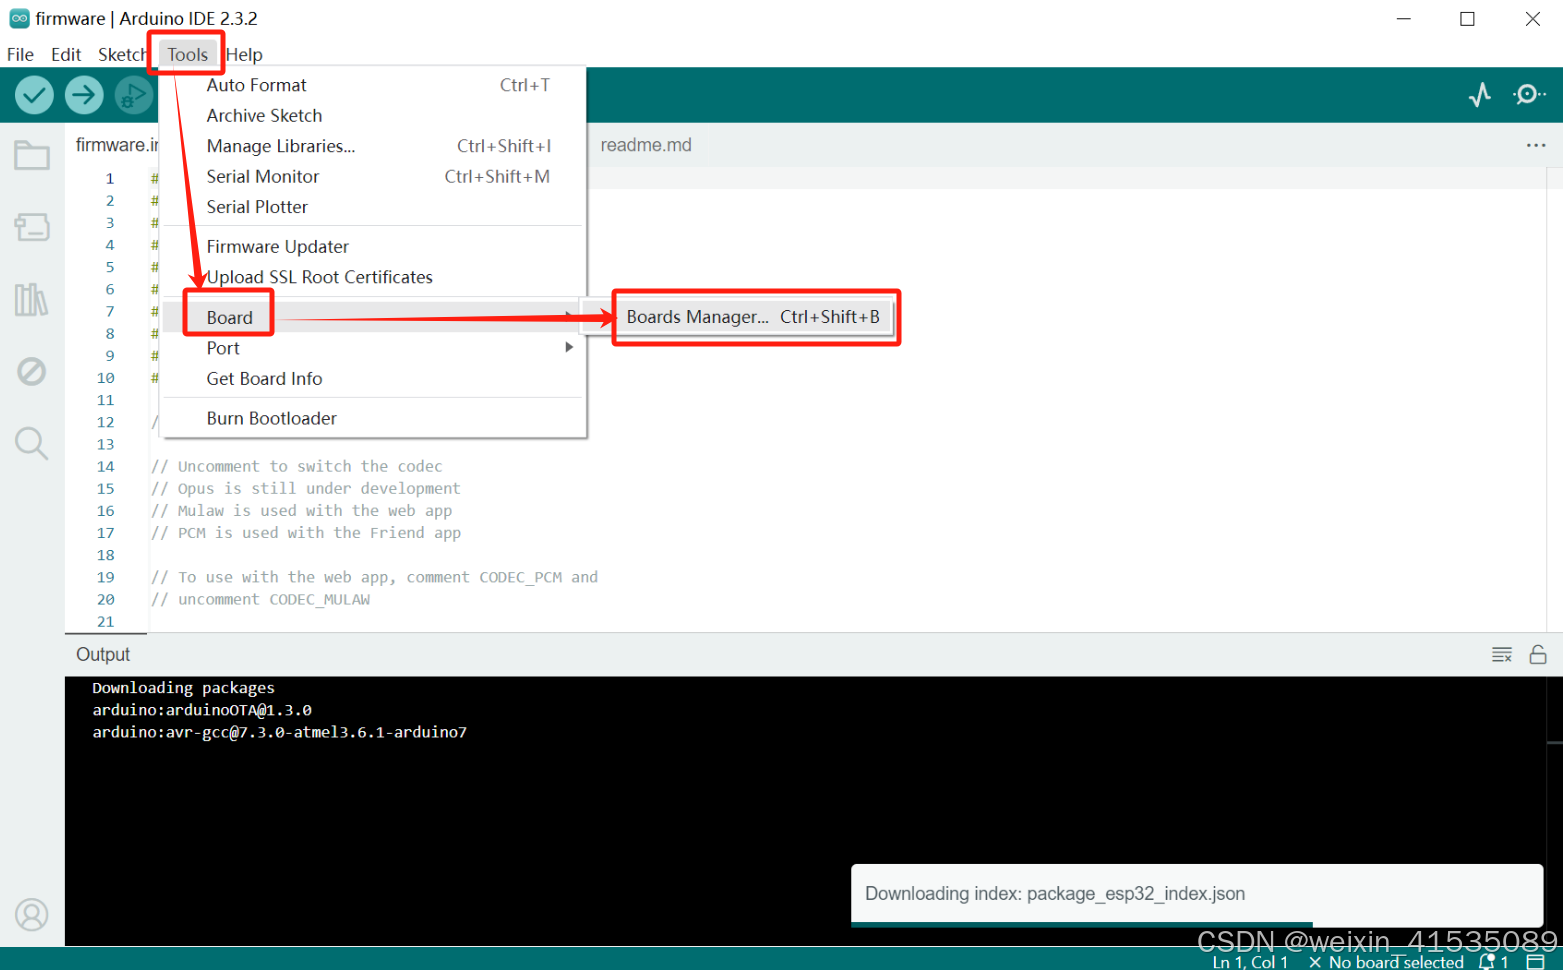Choose Auto Format from Tools menu
Screen dimensions: 1563x970
(x=373, y=85)
